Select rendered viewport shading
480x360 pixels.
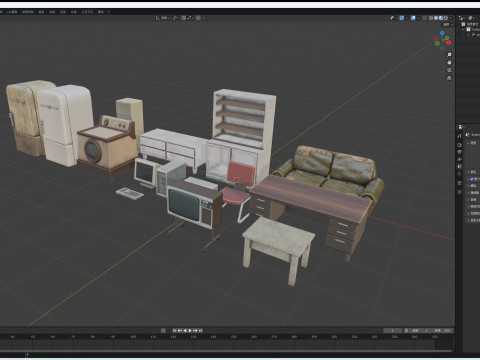click(x=446, y=18)
